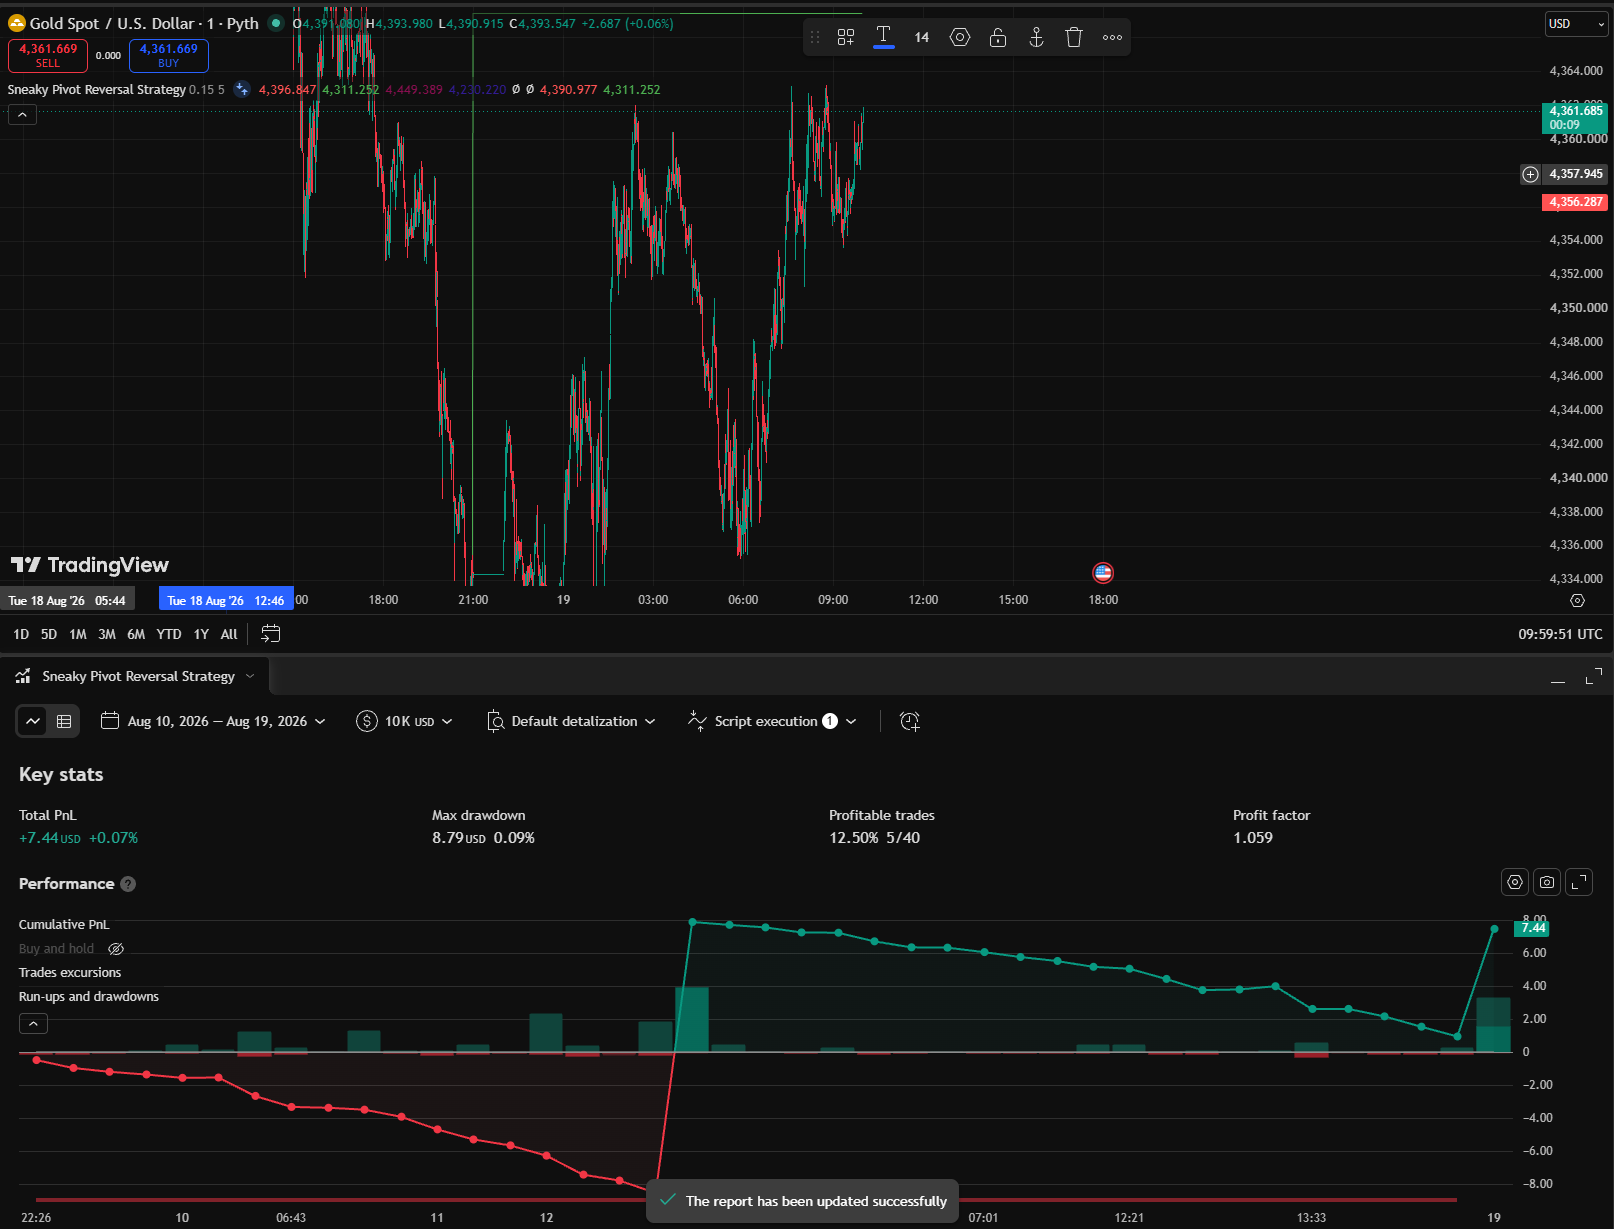The image size is (1614, 1229).
Task: Grab the drawing toolbar drag handle
Action: pyautogui.click(x=815, y=37)
